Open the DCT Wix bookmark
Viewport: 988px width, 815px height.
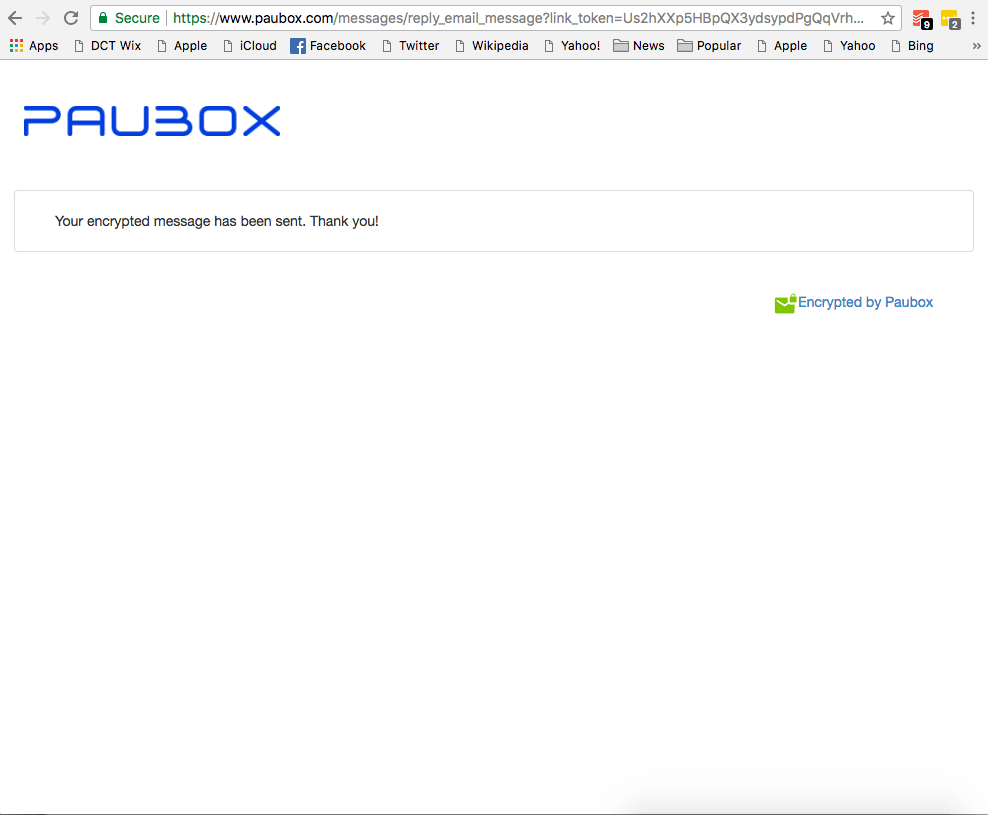point(107,46)
